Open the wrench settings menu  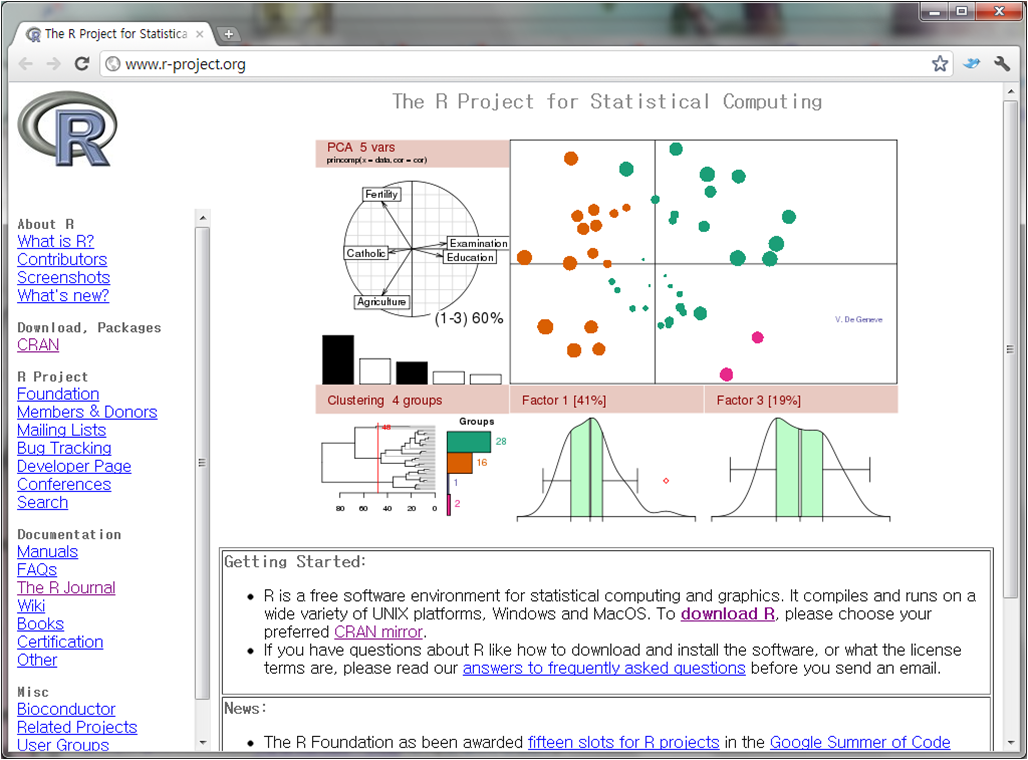1001,64
